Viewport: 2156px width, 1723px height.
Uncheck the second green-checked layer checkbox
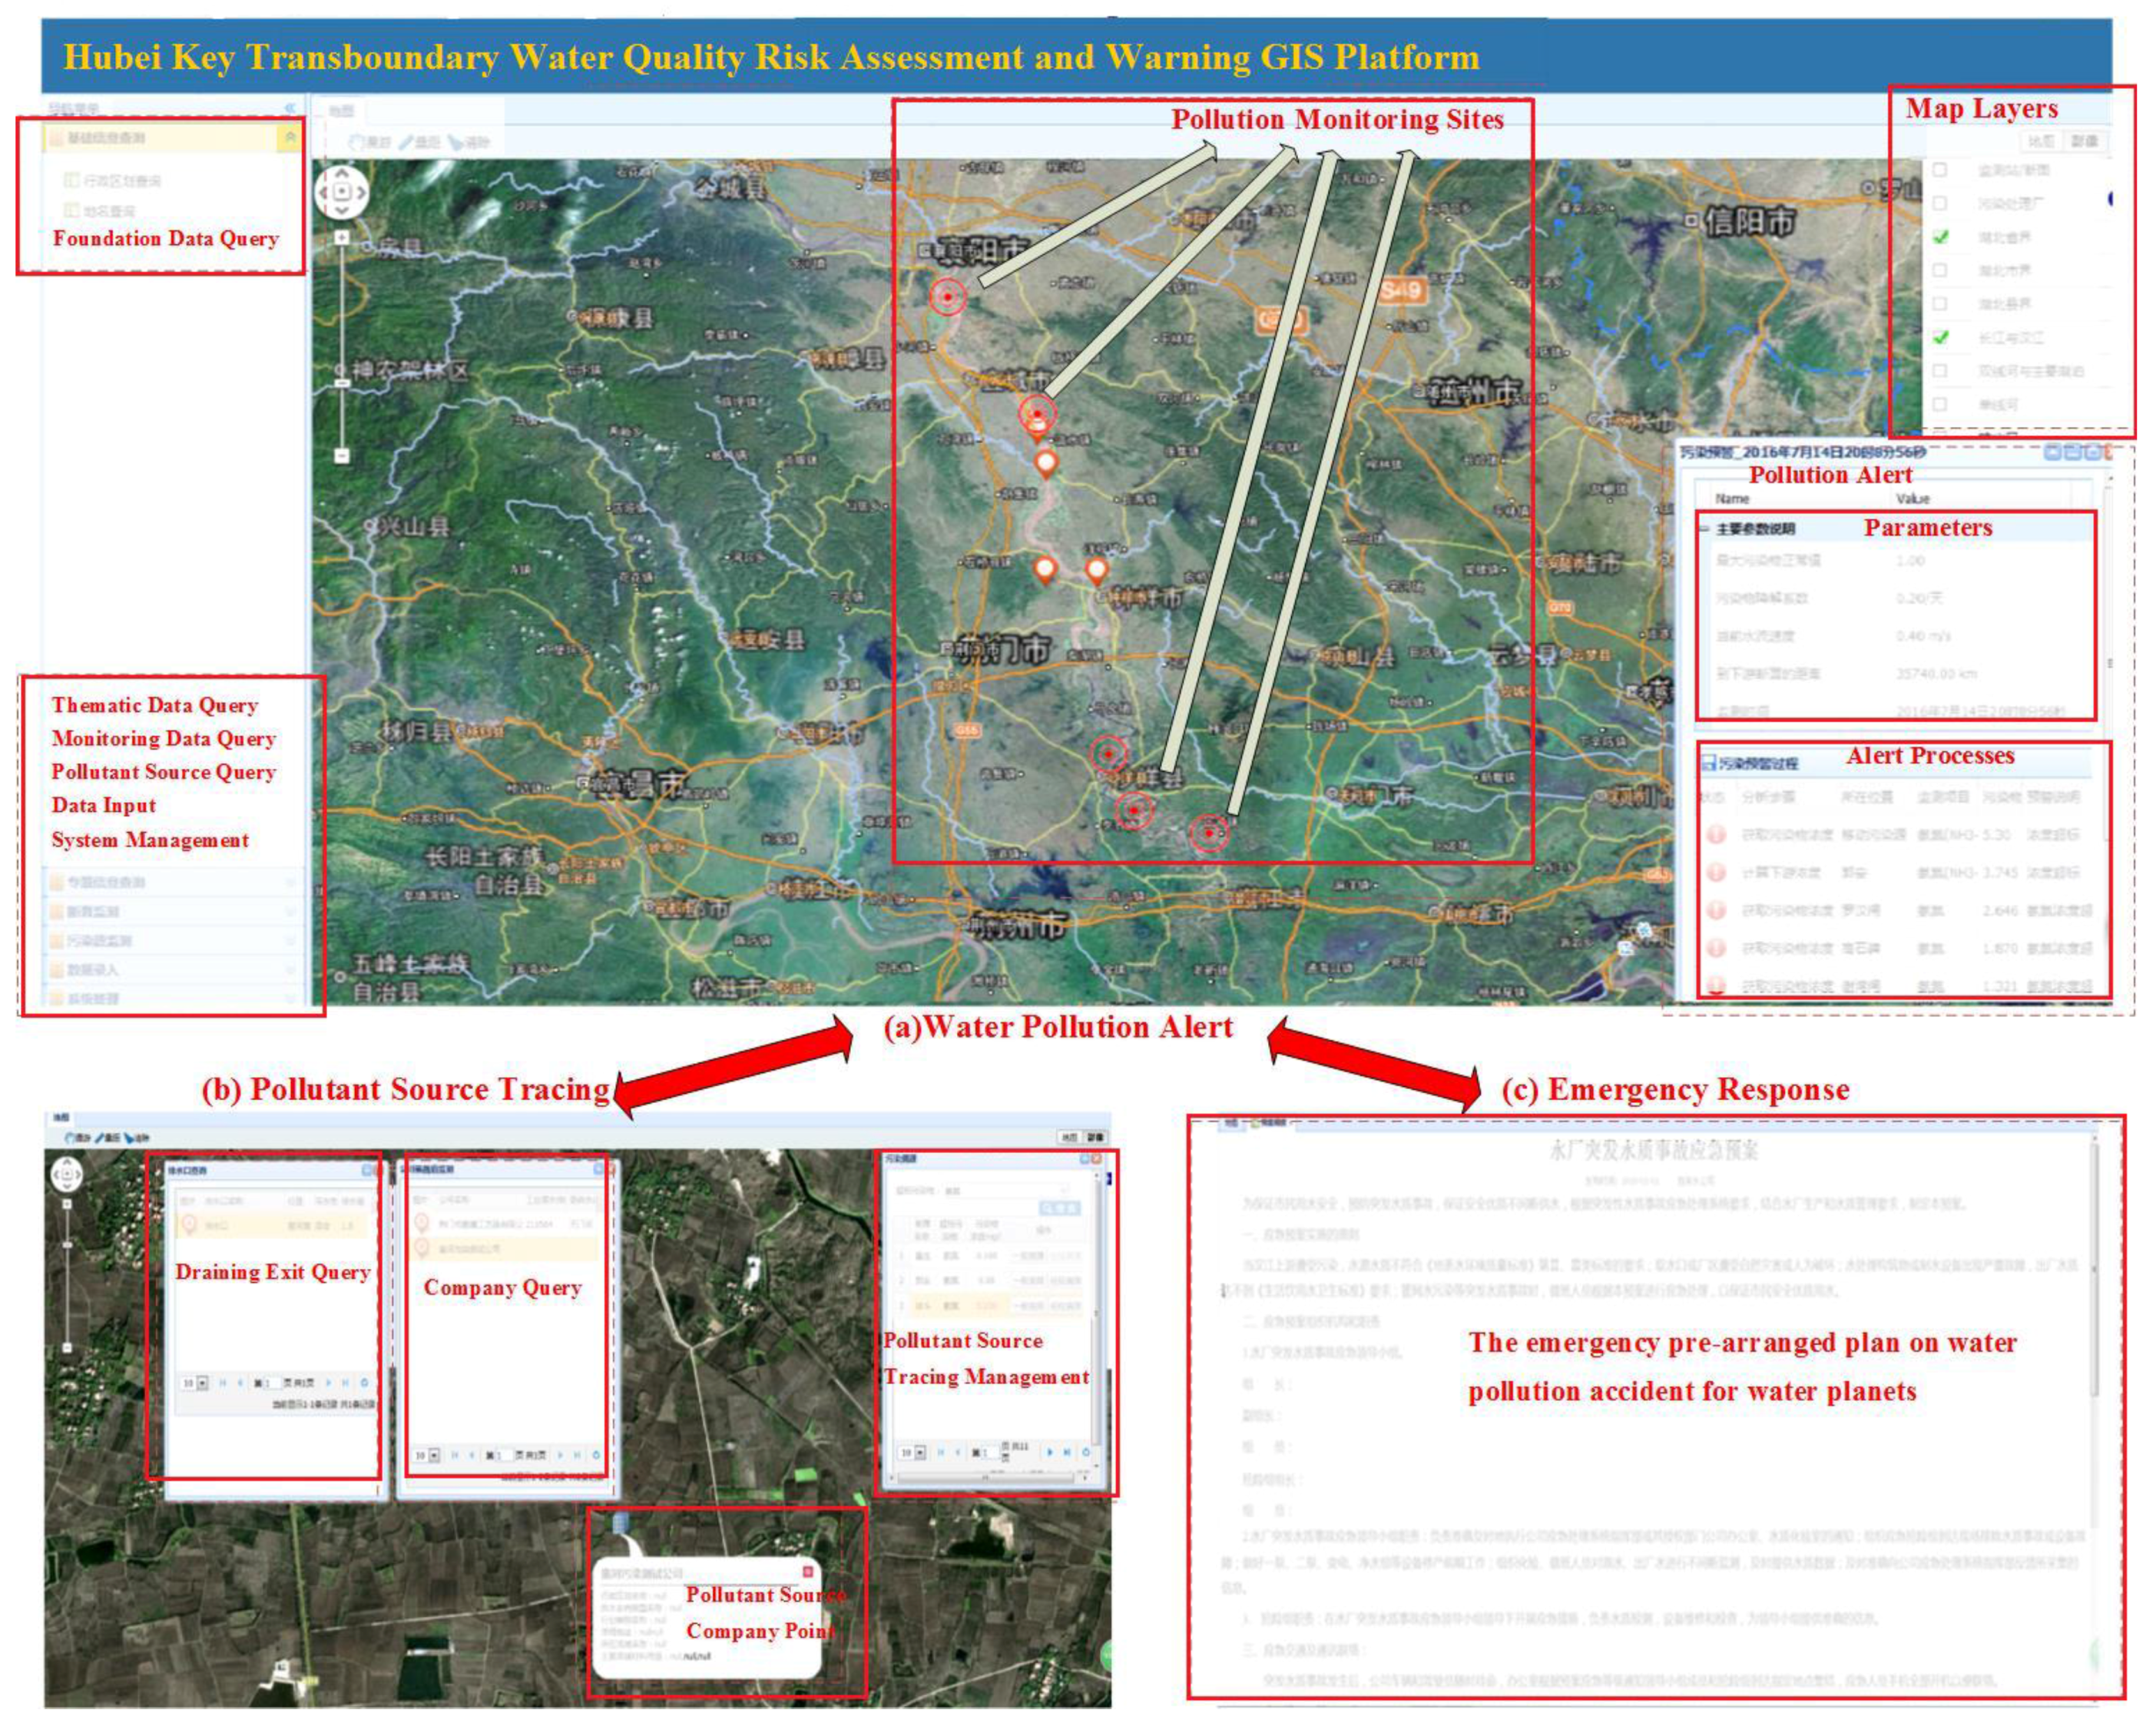tap(1941, 337)
